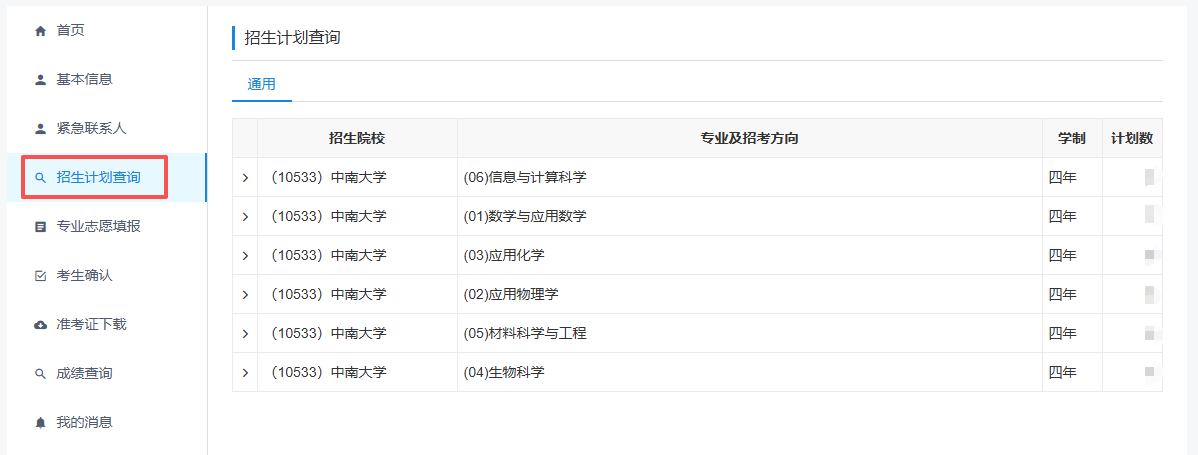
Task: Go to 成绩查询 page
Action: pos(84,374)
